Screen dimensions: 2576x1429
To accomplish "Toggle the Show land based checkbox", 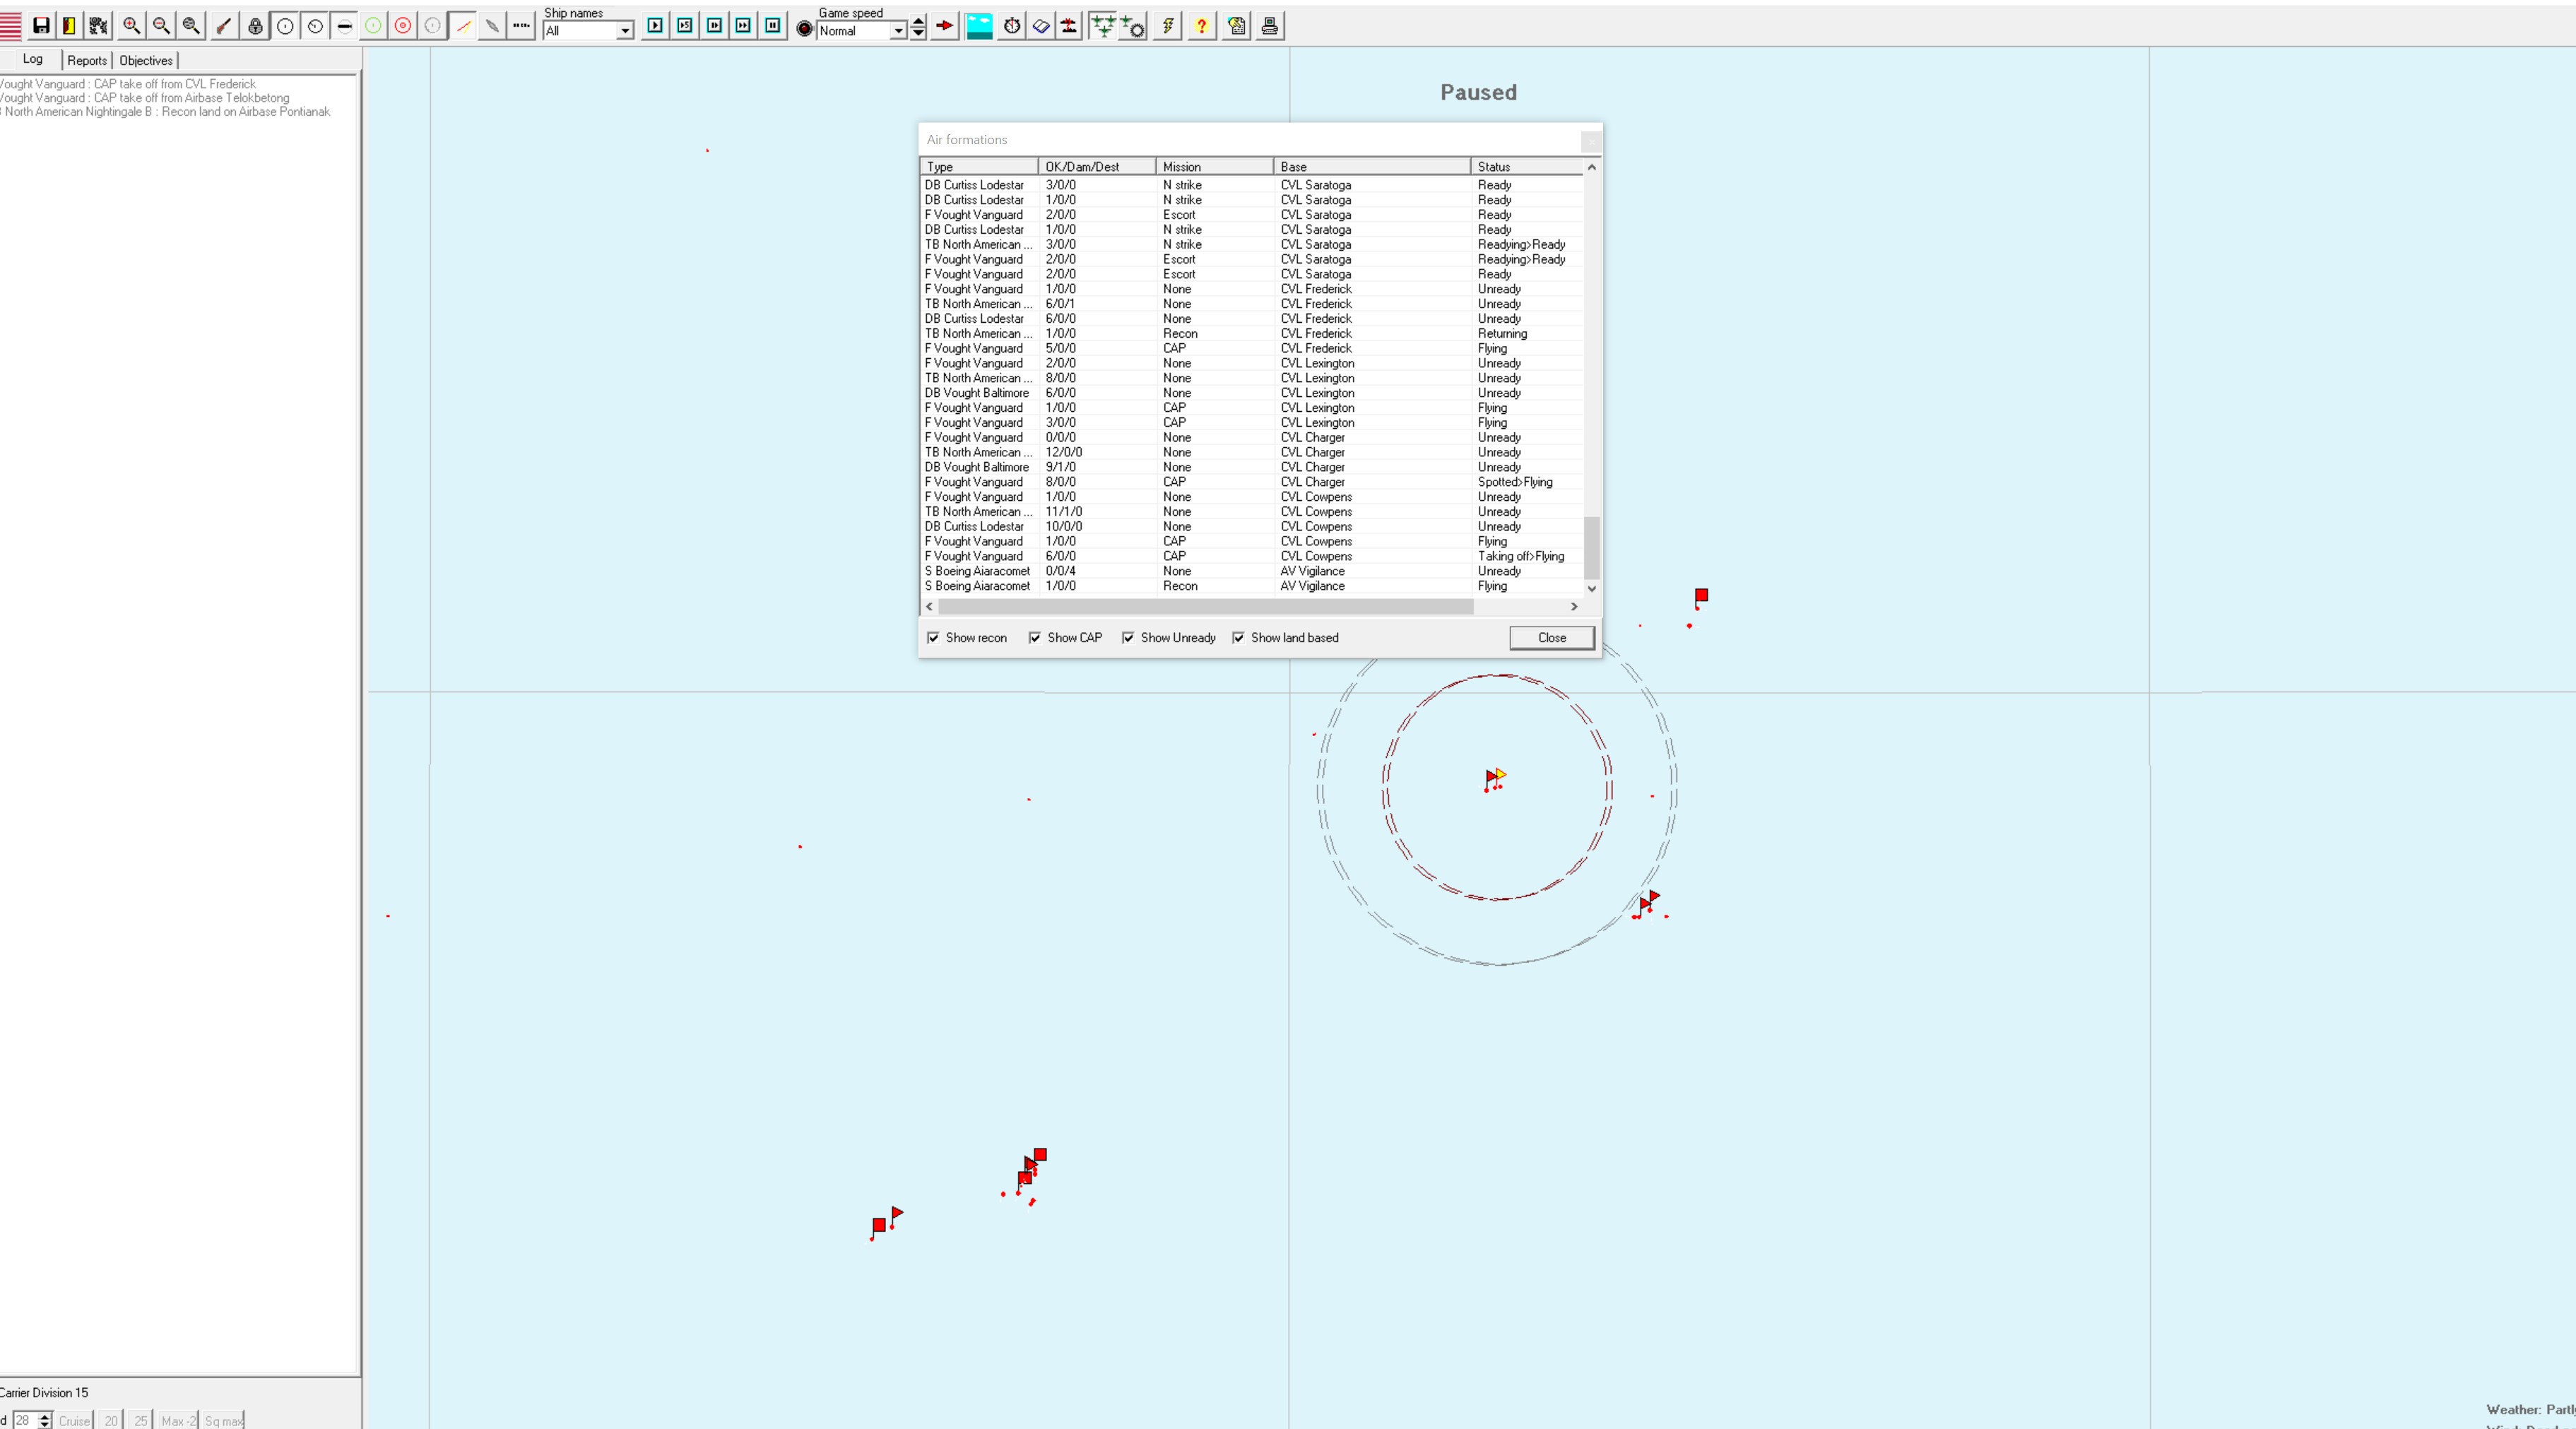I will click(x=1238, y=638).
